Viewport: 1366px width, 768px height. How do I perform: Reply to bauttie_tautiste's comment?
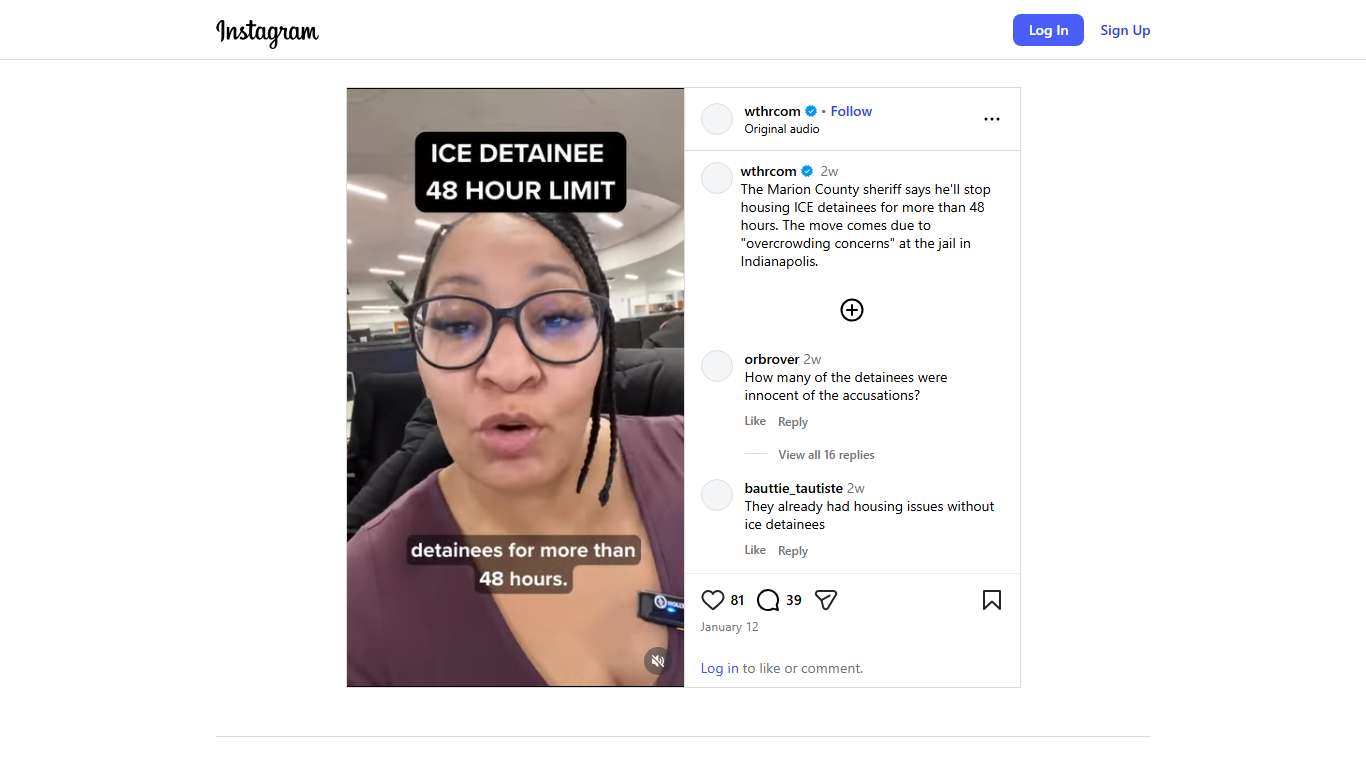click(793, 551)
